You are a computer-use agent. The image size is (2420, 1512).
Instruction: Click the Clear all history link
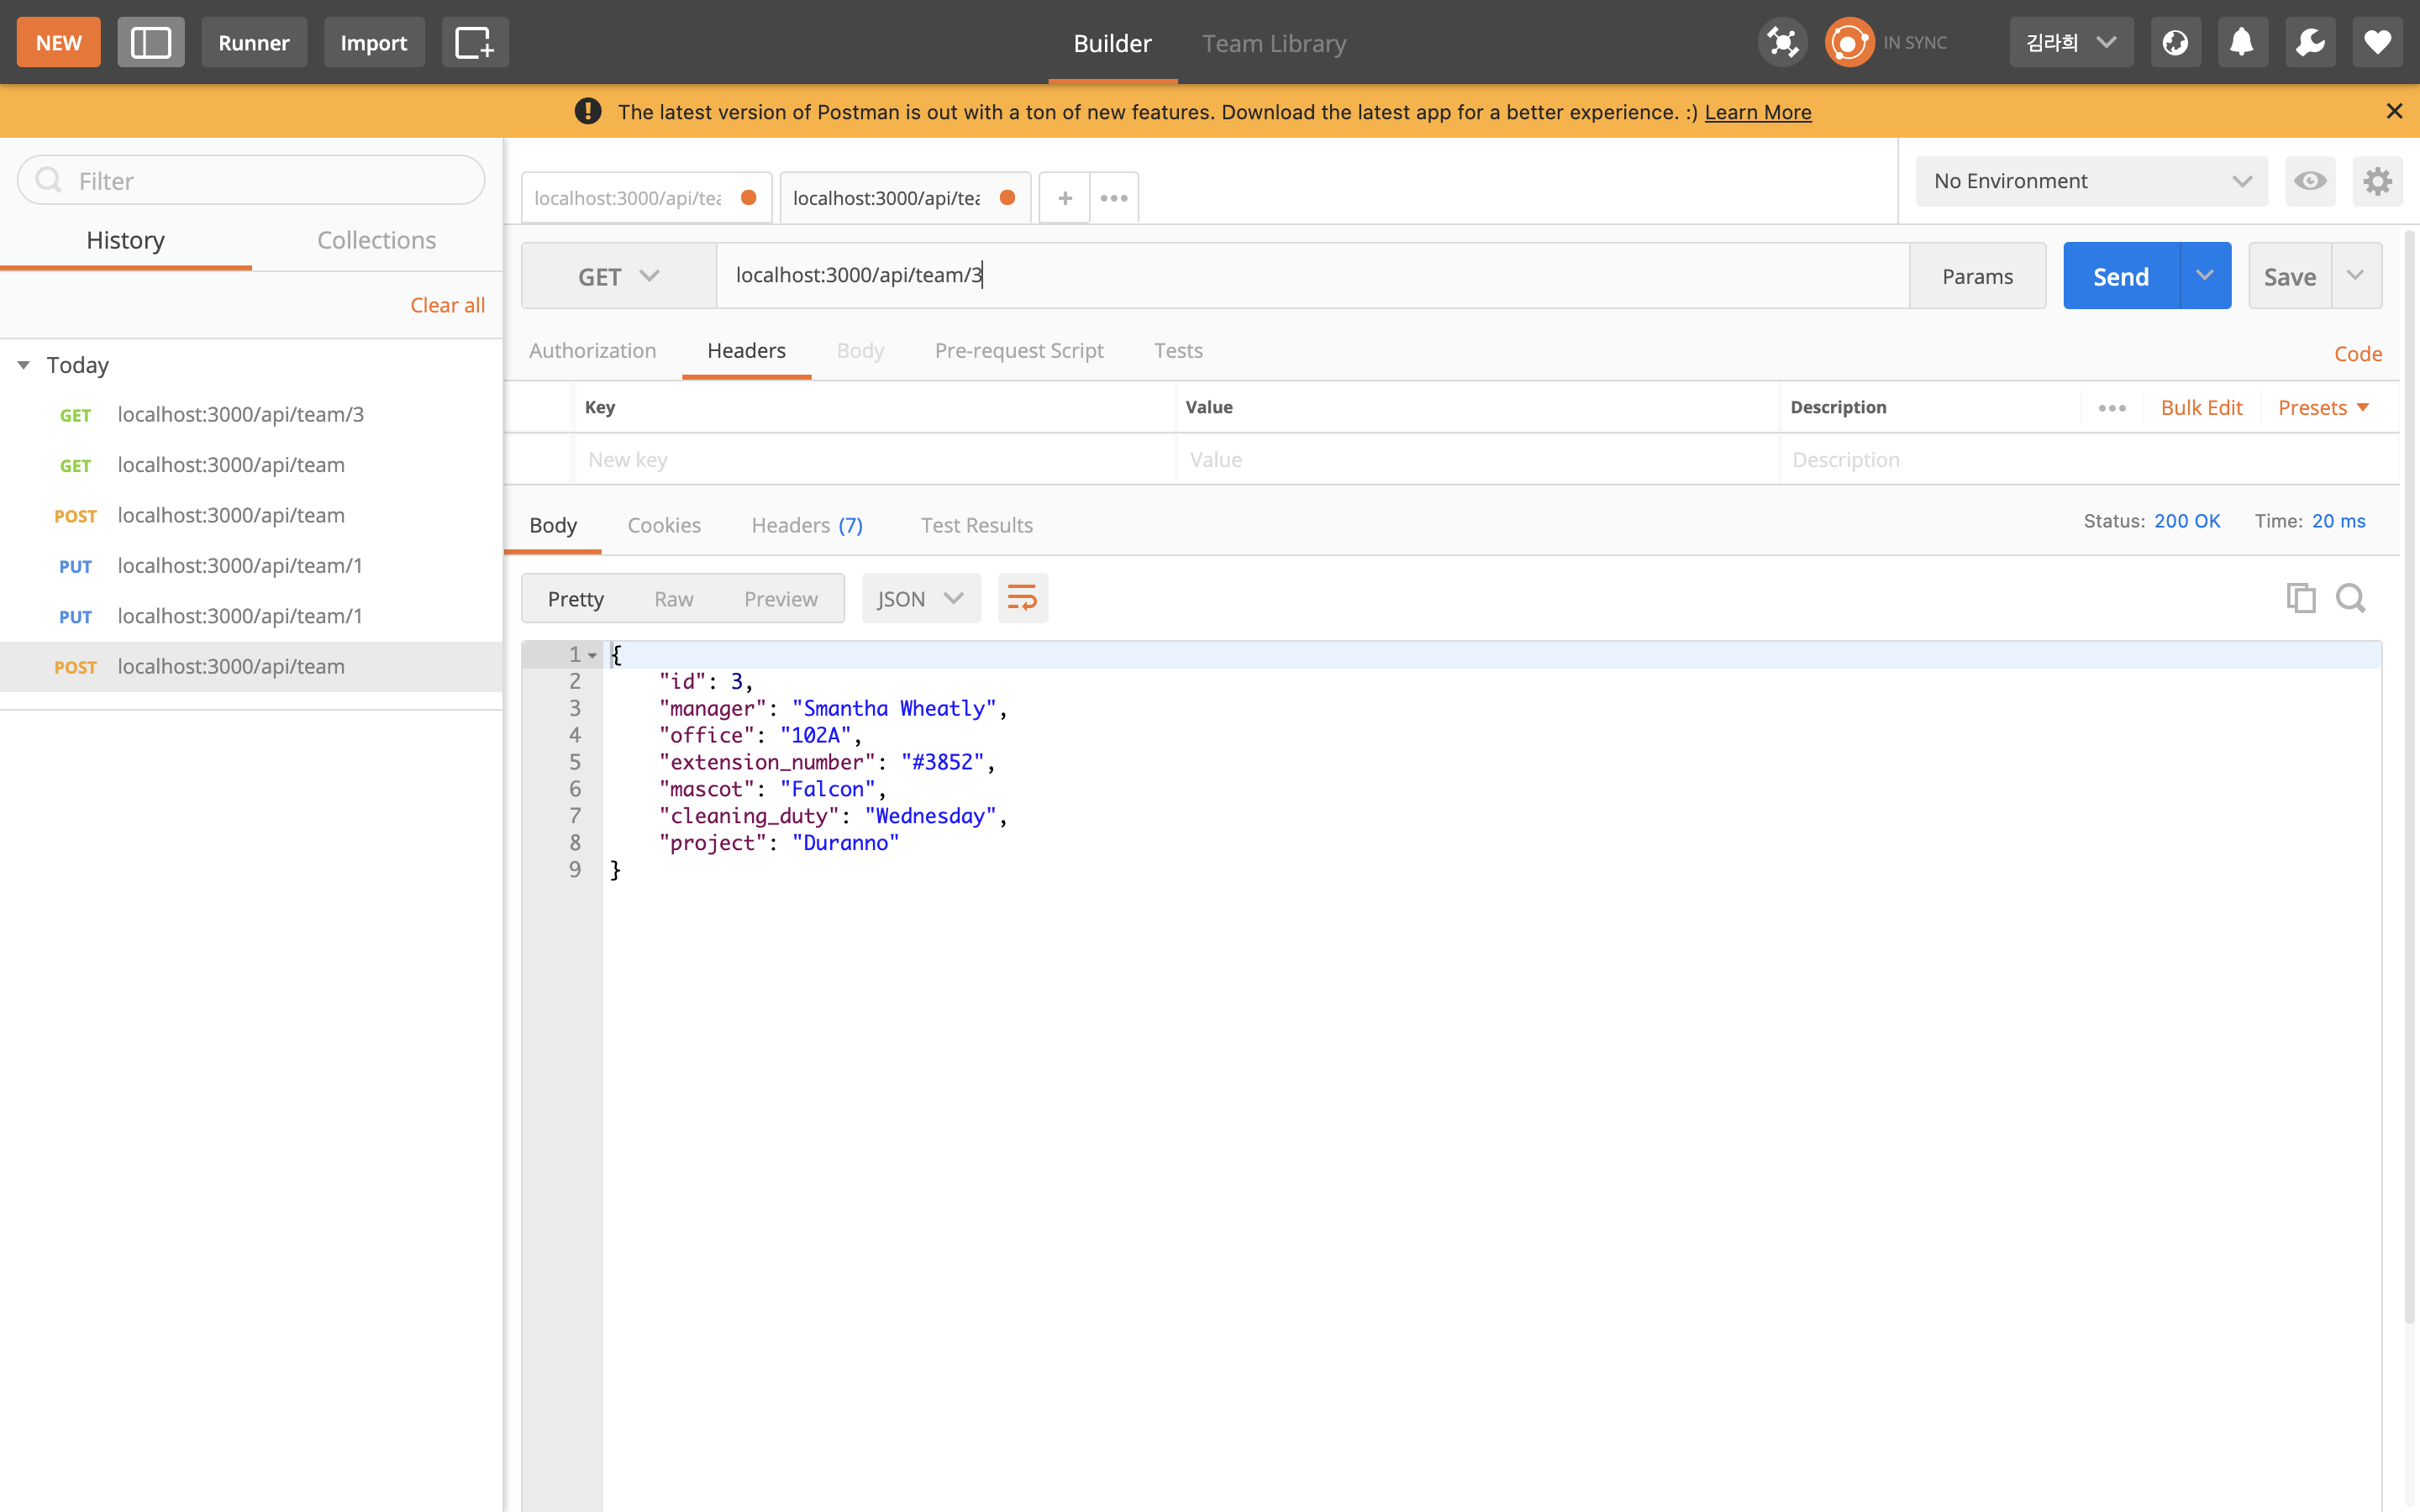click(x=447, y=305)
